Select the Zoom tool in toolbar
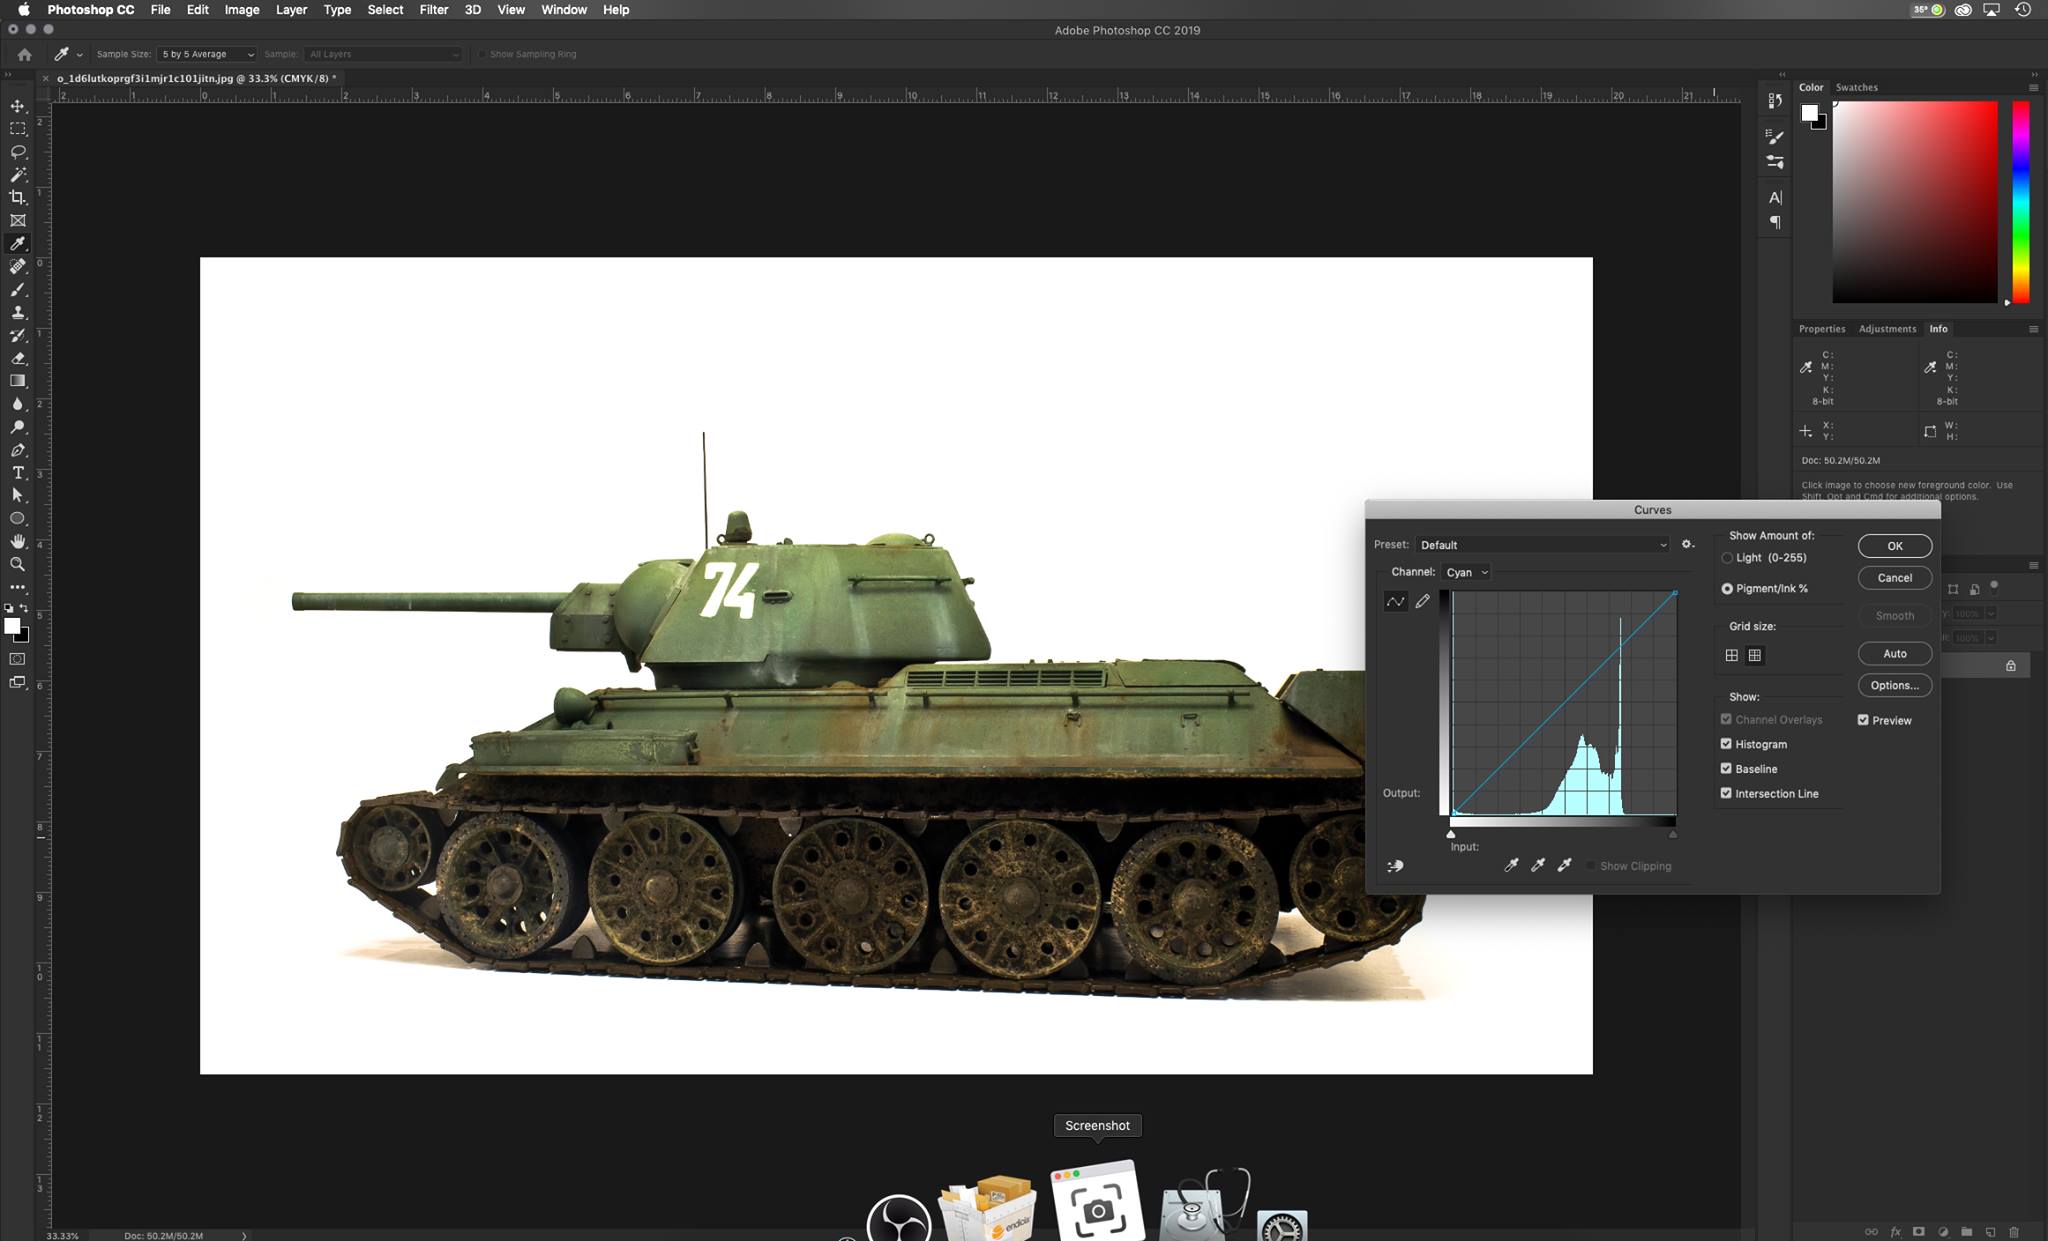The width and height of the screenshot is (2048, 1241). (17, 565)
